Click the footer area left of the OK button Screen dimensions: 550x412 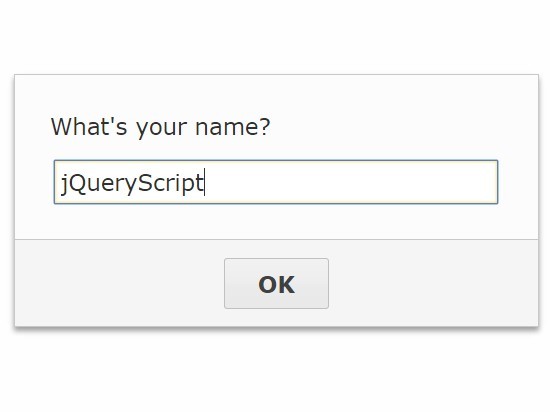coord(119,283)
